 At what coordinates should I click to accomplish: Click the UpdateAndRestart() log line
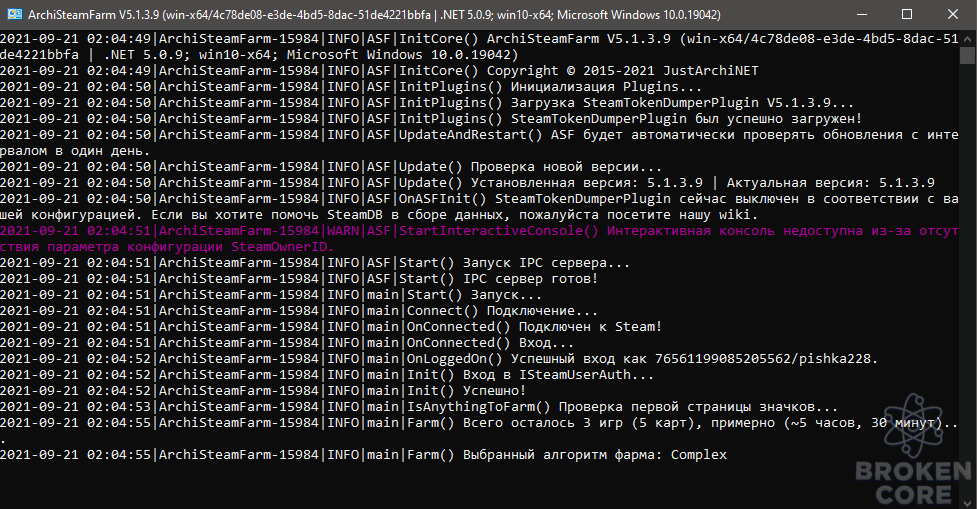tap(479, 143)
